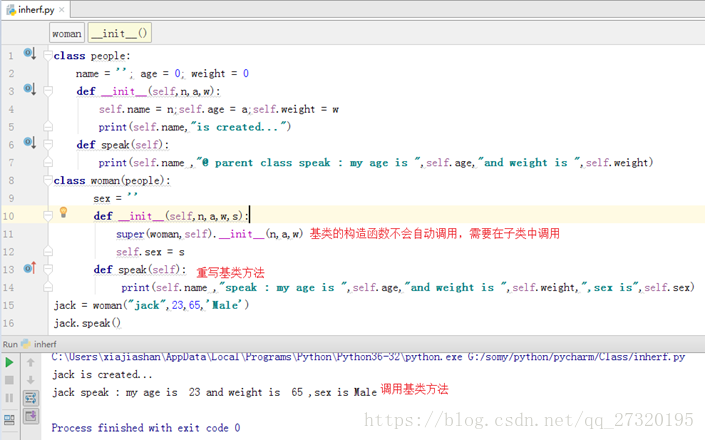
Task: Click line number 8 in gutter
Action: (x=11, y=181)
